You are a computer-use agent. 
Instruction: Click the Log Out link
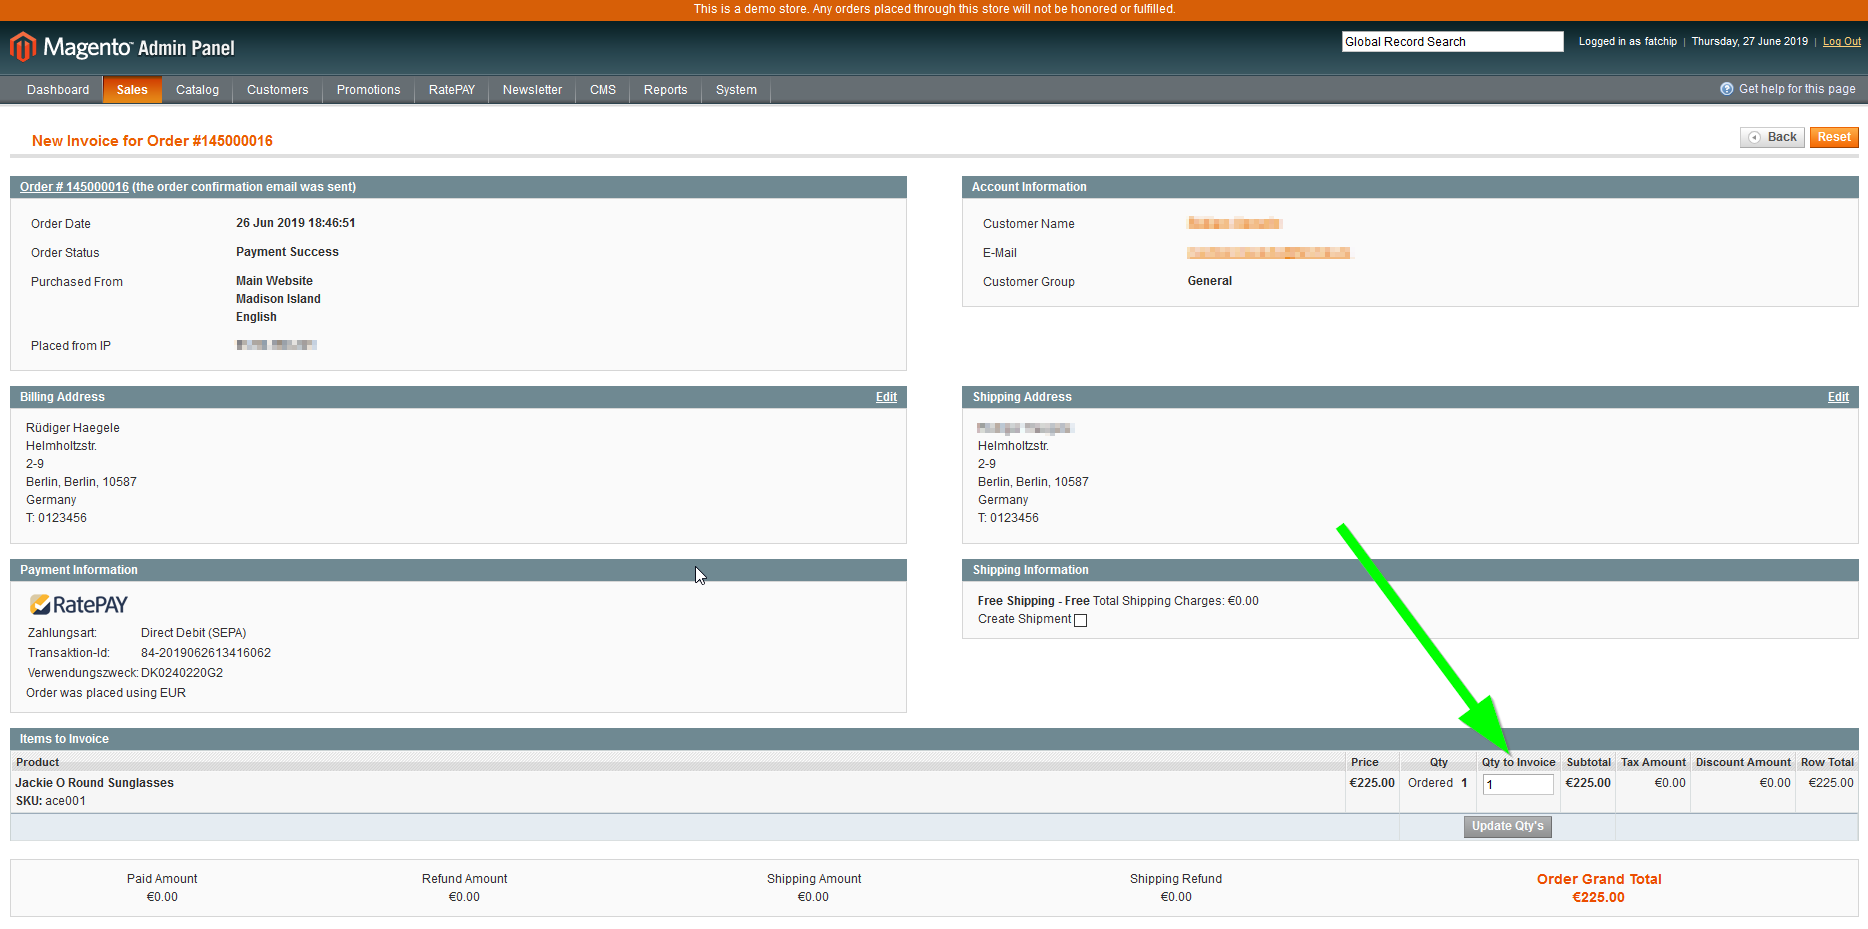1841,42
